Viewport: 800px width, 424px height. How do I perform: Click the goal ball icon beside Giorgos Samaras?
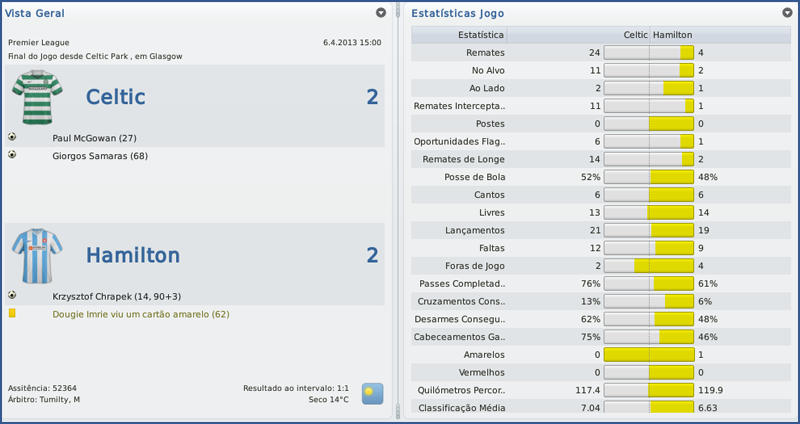tap(12, 155)
